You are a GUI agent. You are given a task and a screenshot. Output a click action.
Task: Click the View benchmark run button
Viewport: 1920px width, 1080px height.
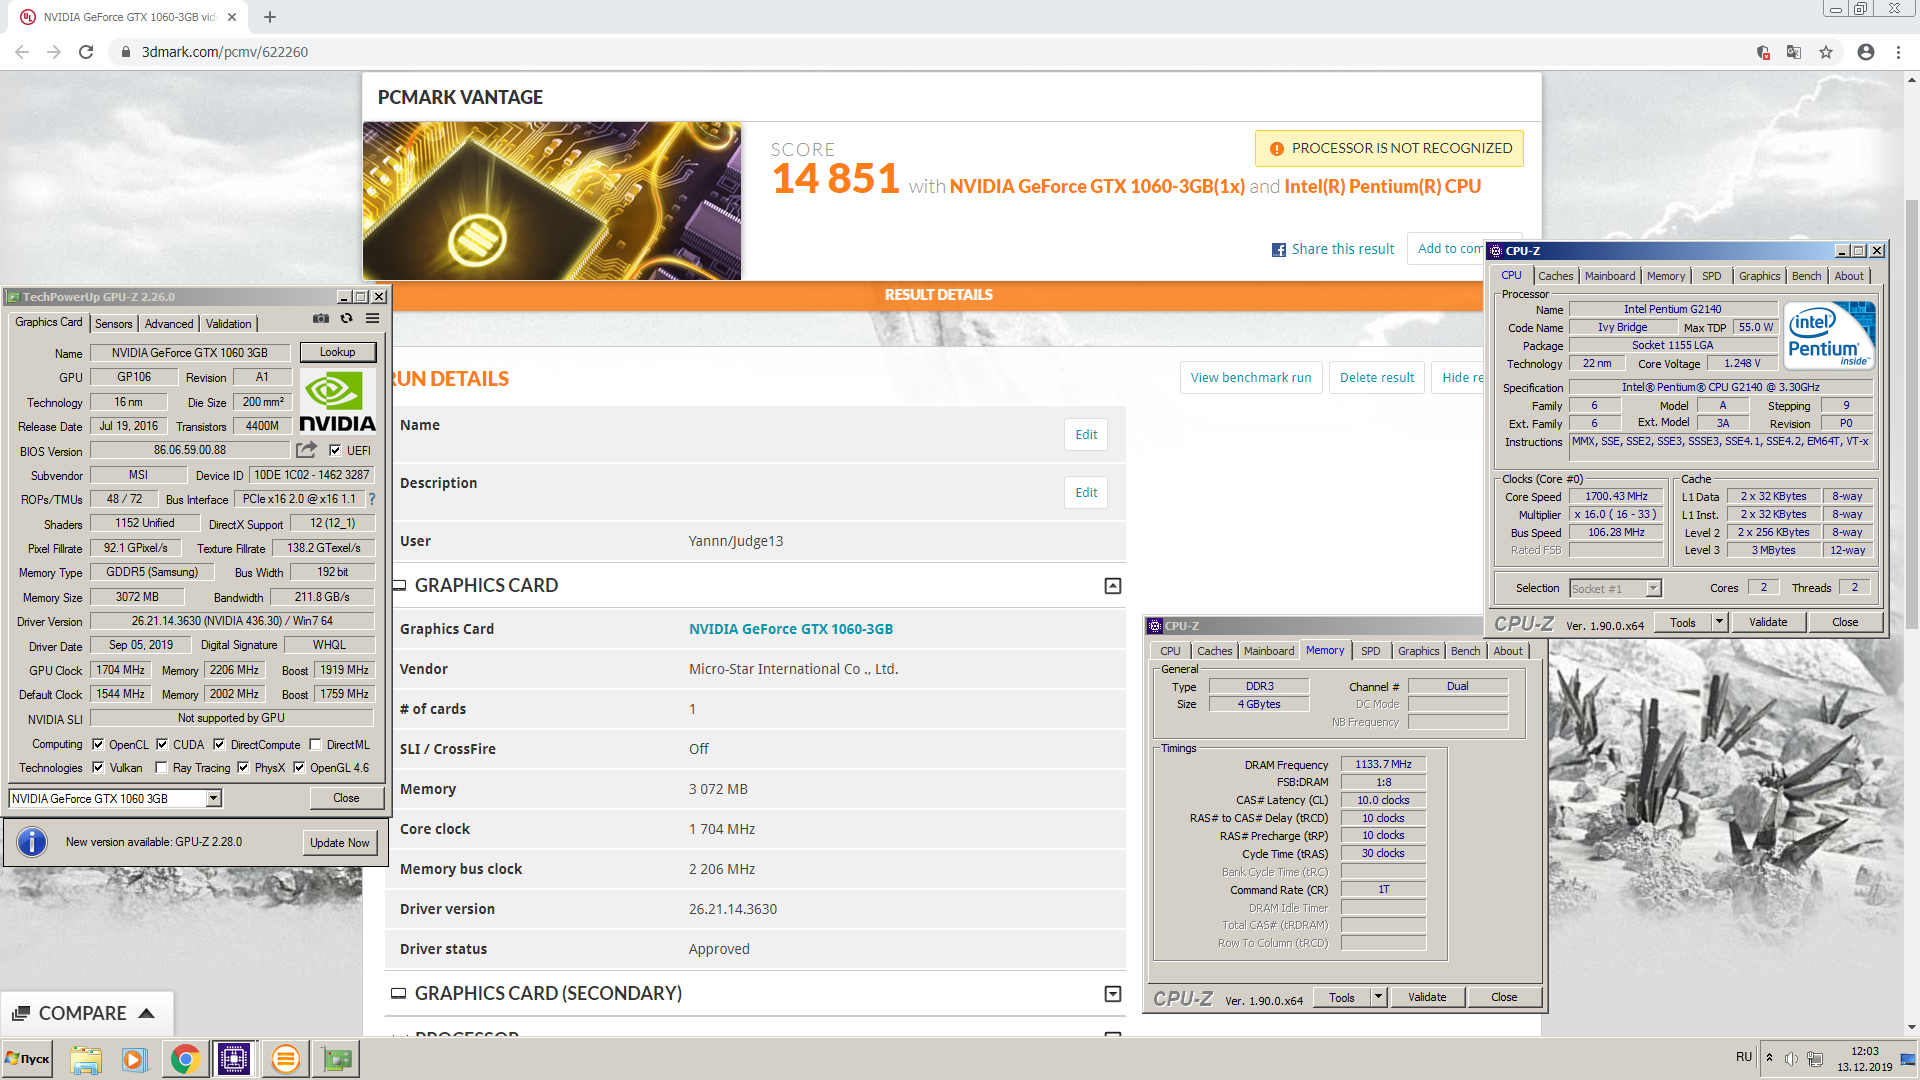[1251, 378]
